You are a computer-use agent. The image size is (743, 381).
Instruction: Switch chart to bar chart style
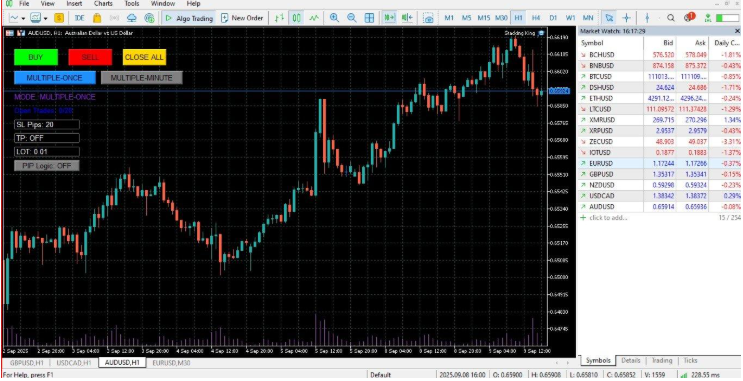point(279,18)
